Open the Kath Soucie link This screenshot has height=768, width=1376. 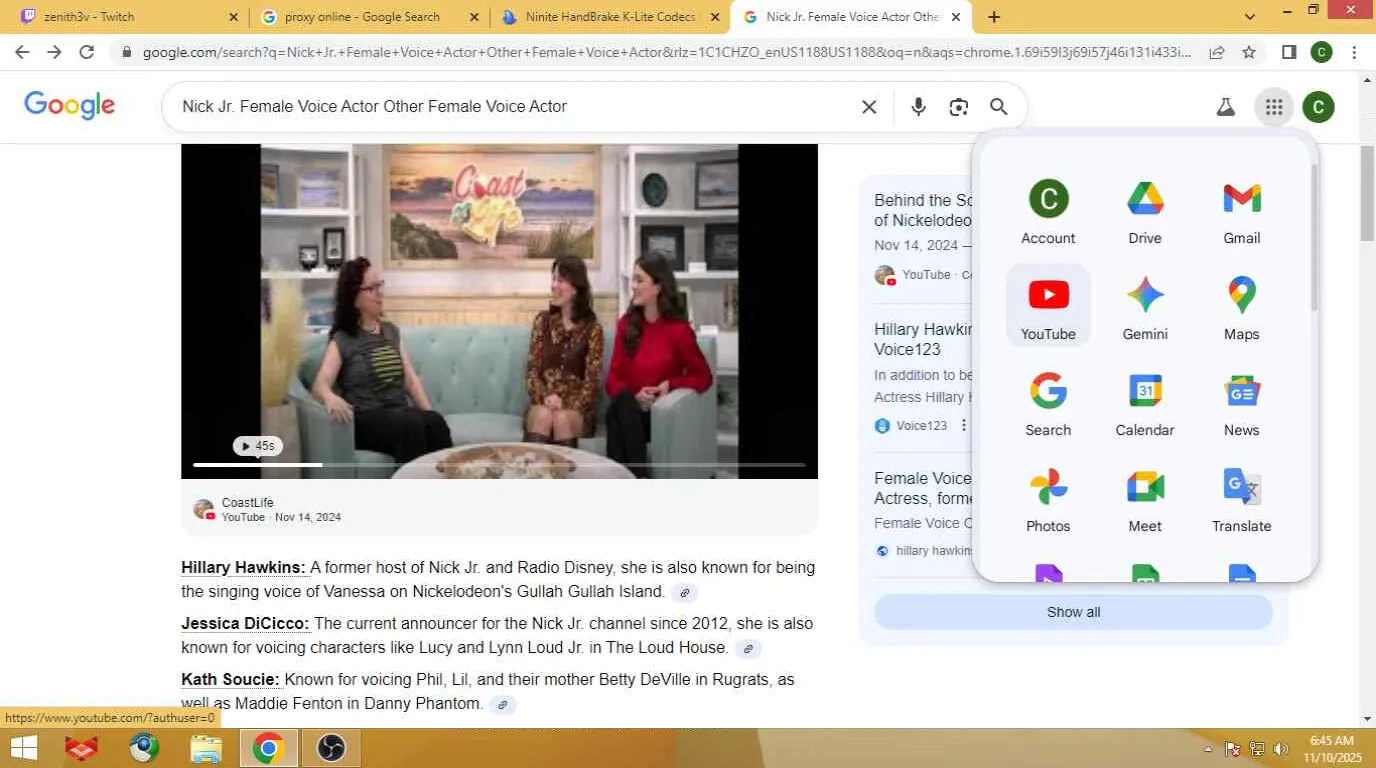click(x=230, y=679)
